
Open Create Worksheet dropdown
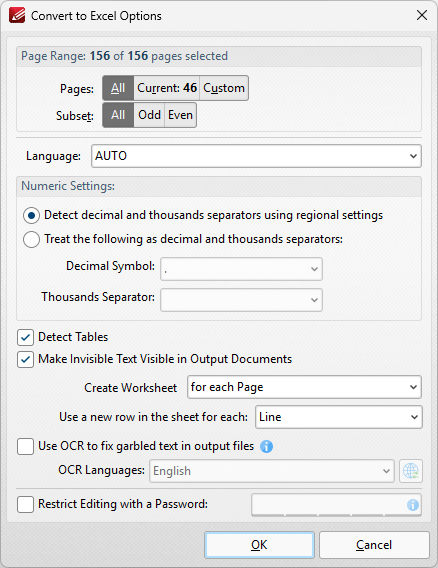(304, 387)
